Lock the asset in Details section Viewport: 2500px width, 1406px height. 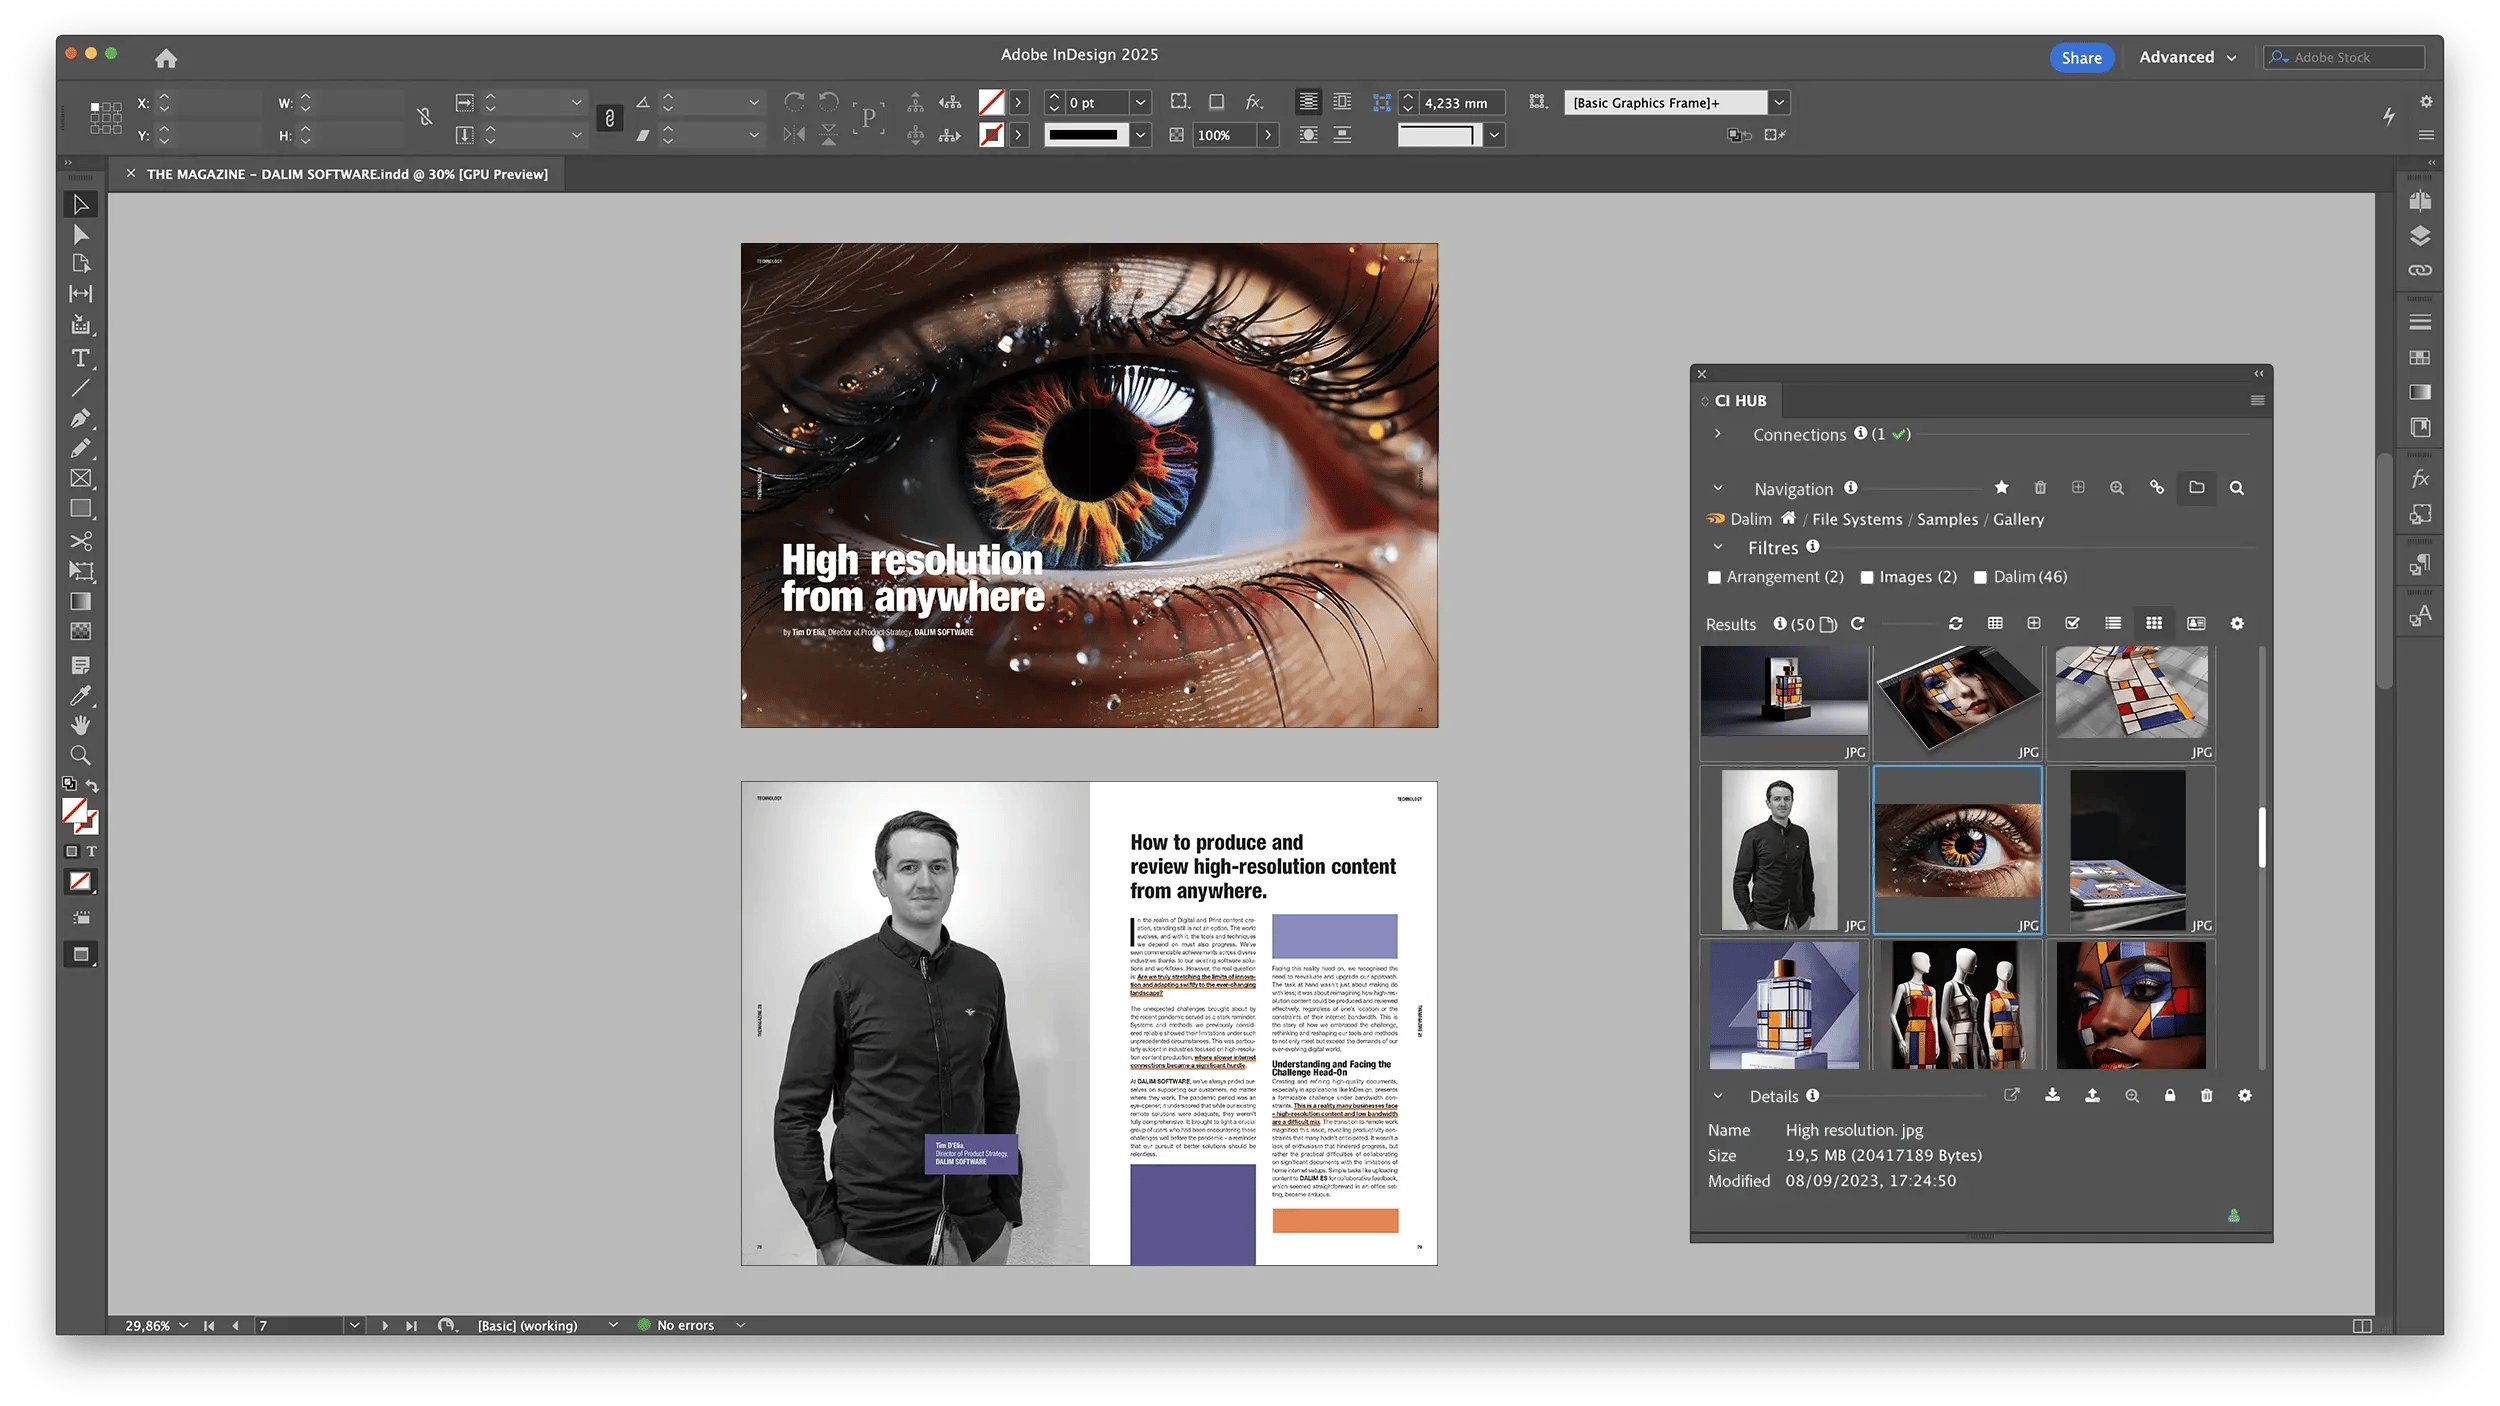pyautogui.click(x=2170, y=1096)
